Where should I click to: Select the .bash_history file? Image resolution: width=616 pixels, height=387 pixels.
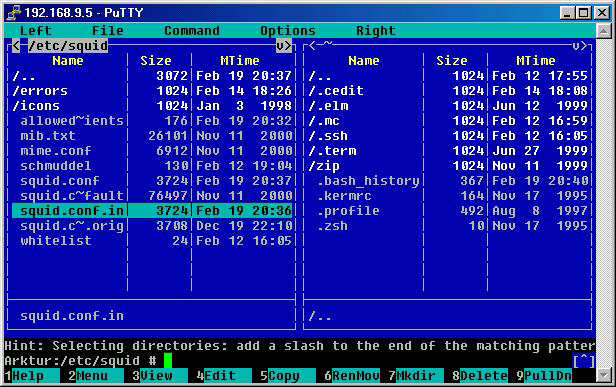tap(448, 180)
